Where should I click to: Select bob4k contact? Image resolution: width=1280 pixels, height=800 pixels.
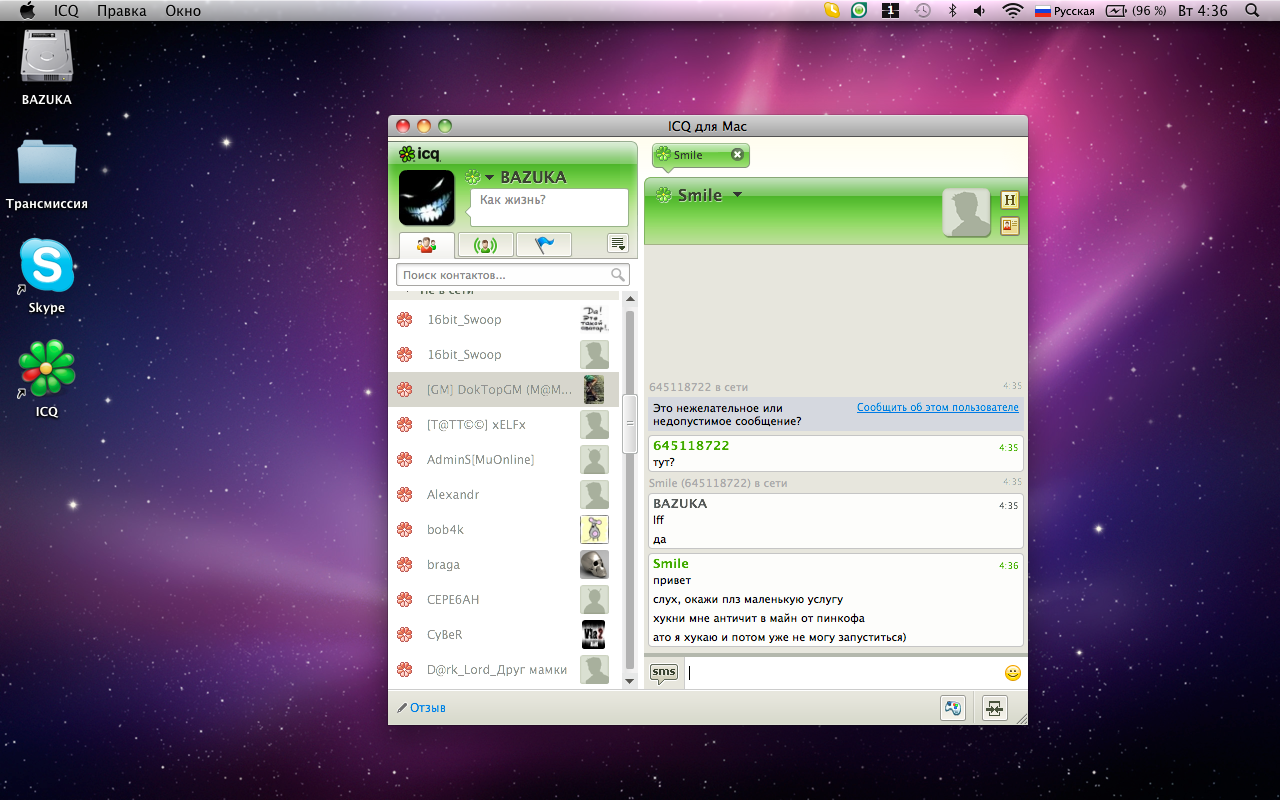point(504,529)
